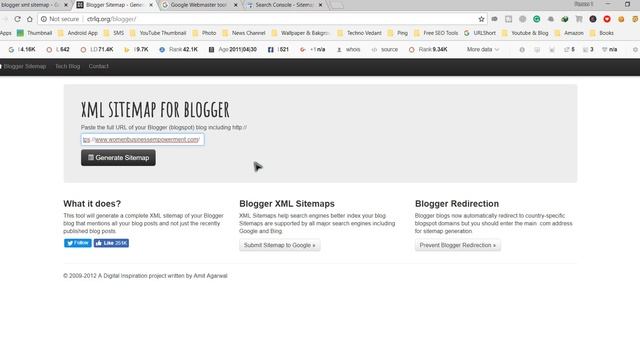Reload the current page
640x360 pixels.
[17, 19]
